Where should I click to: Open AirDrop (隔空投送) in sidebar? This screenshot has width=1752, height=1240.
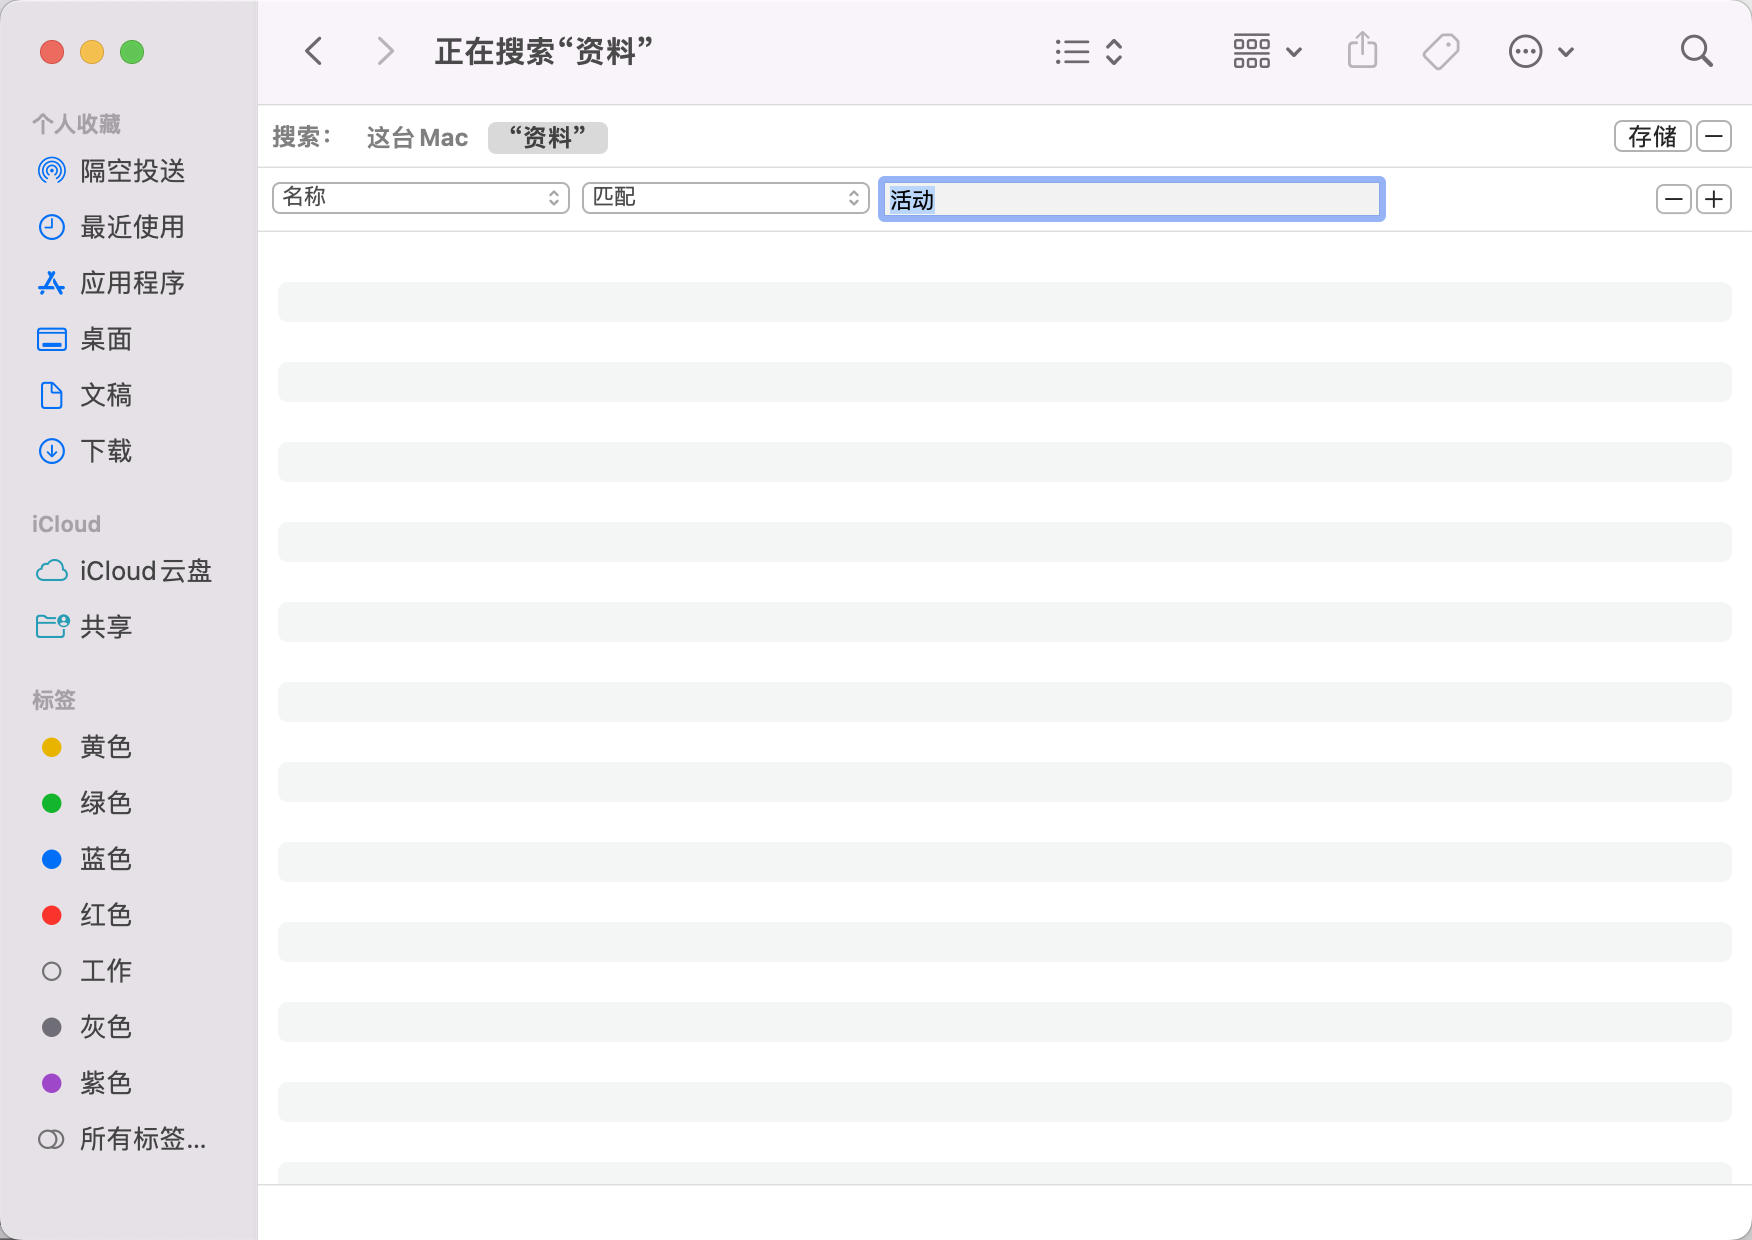coord(132,171)
